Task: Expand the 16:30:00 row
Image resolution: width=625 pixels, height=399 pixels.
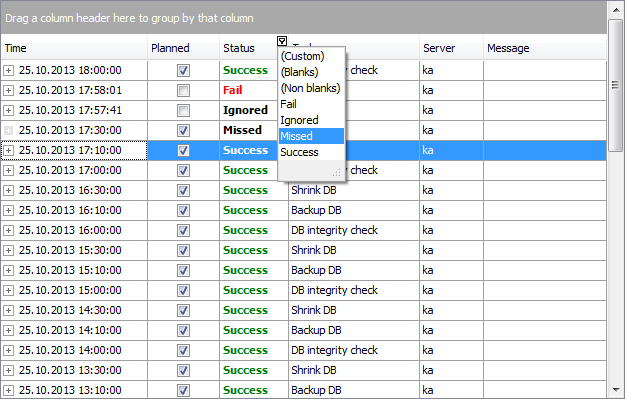Action: tap(8, 191)
